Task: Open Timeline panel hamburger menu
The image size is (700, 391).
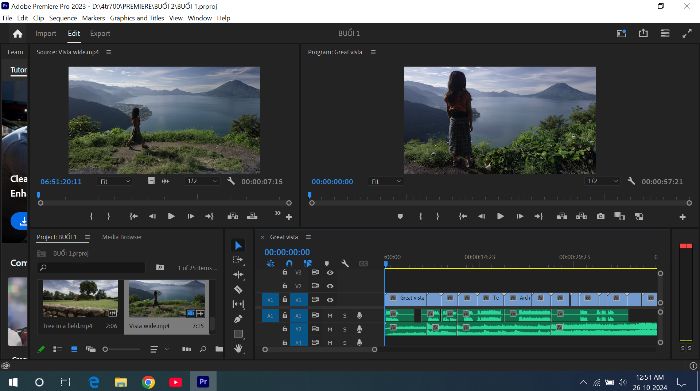Action: (x=308, y=237)
